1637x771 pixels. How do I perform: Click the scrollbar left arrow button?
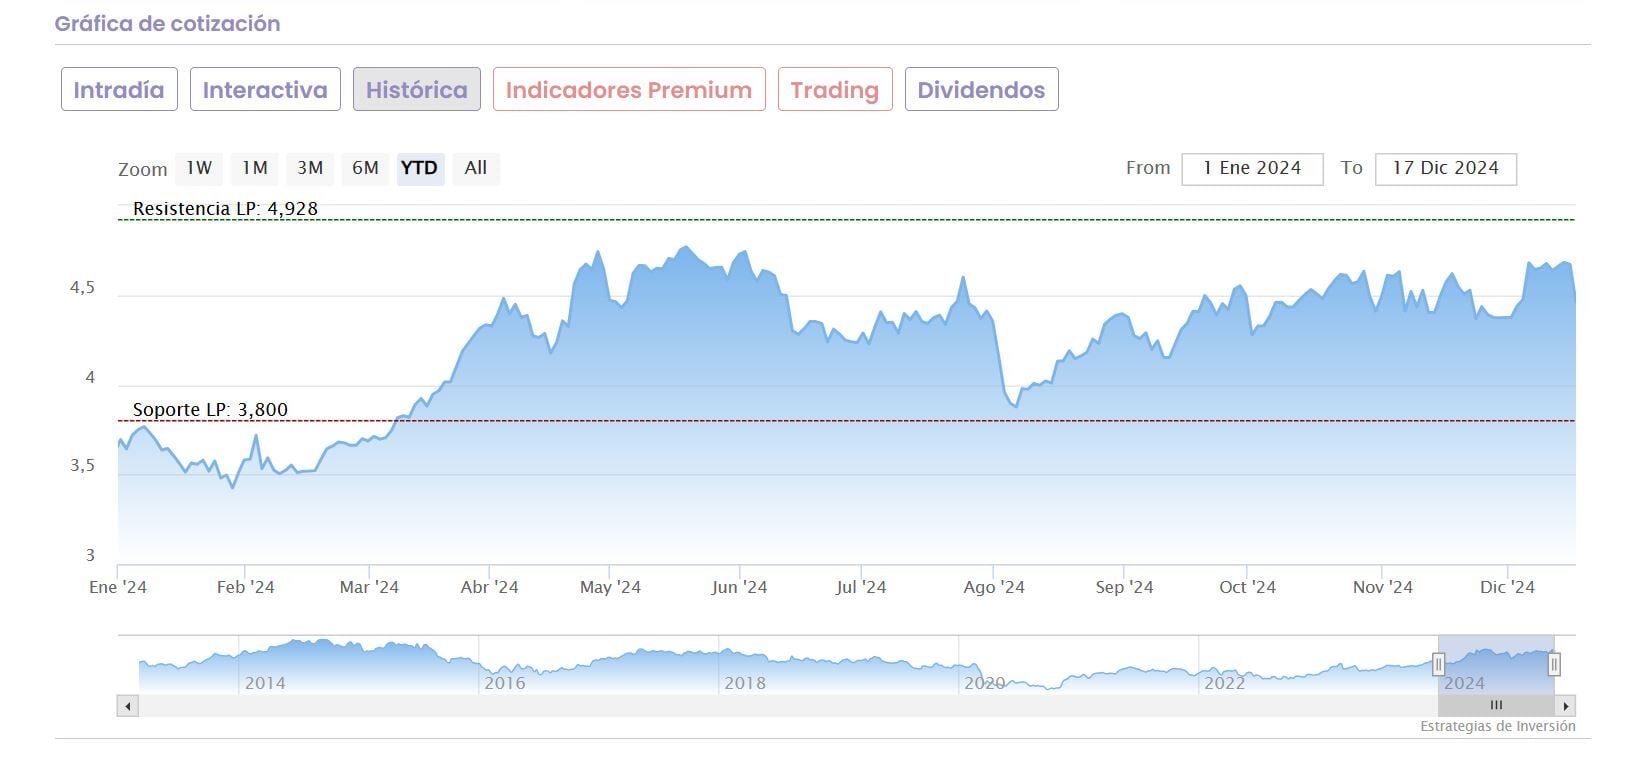point(127,706)
